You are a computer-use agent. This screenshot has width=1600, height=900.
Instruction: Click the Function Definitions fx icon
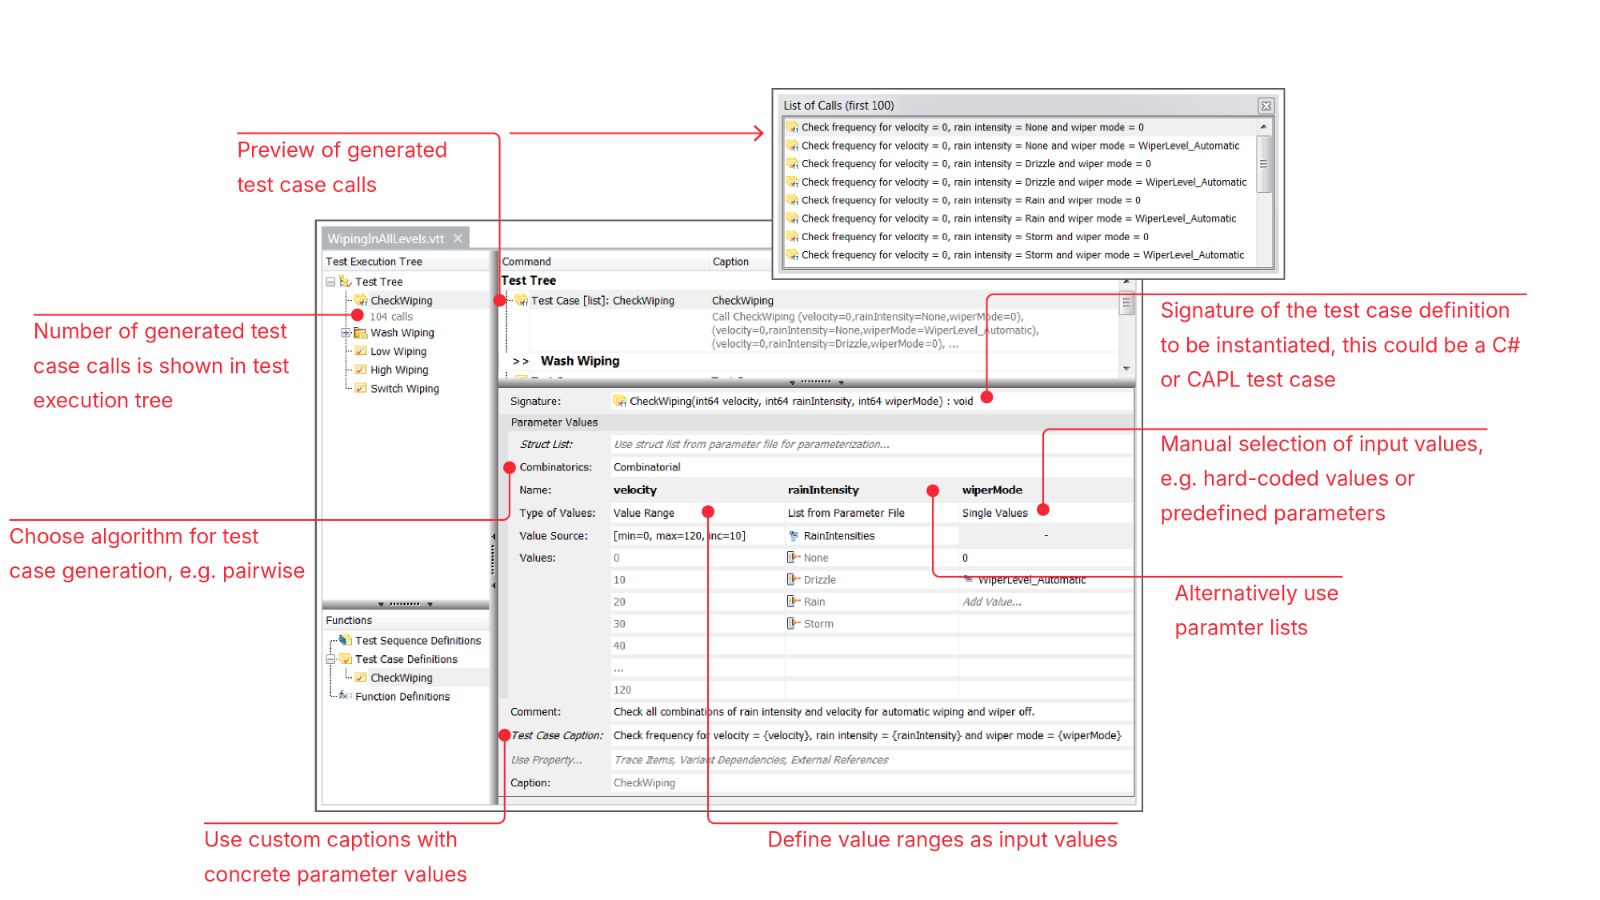tap(344, 696)
